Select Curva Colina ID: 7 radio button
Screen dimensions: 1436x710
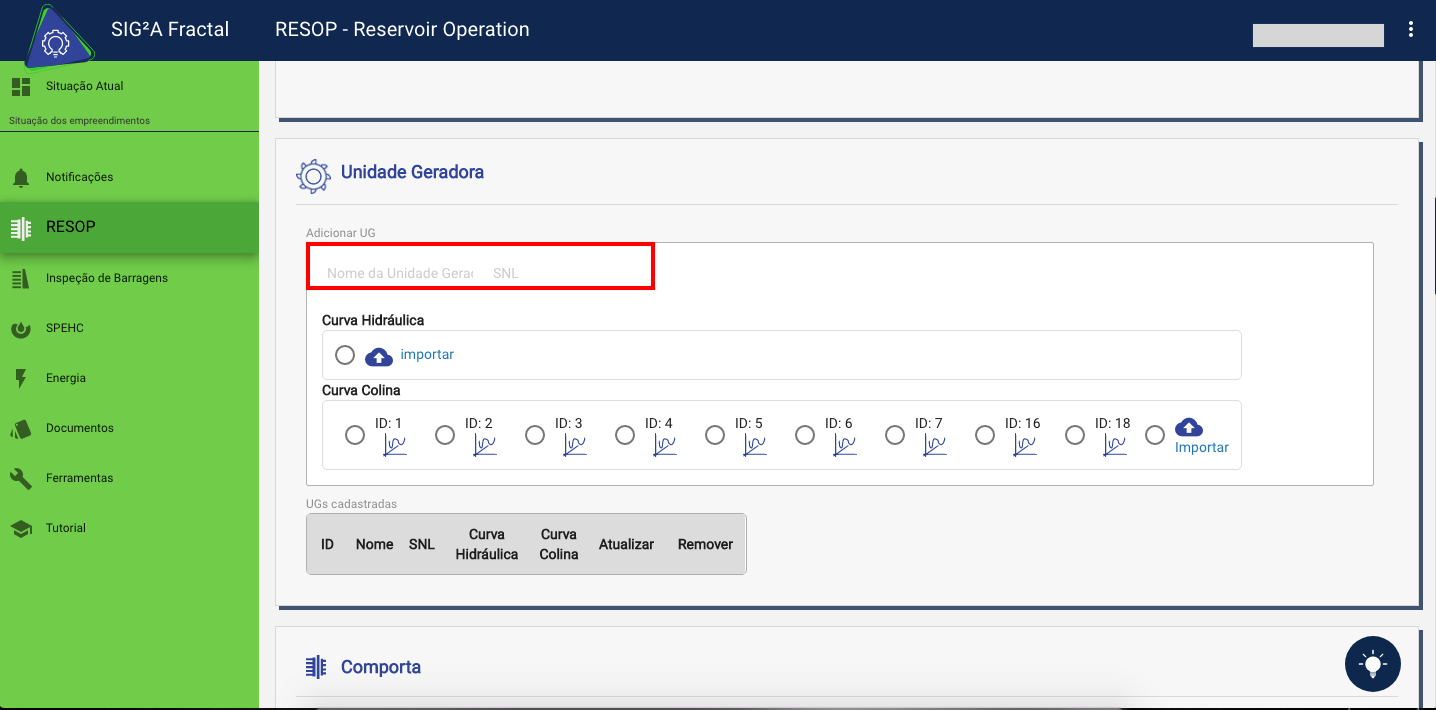pyautogui.click(x=895, y=435)
